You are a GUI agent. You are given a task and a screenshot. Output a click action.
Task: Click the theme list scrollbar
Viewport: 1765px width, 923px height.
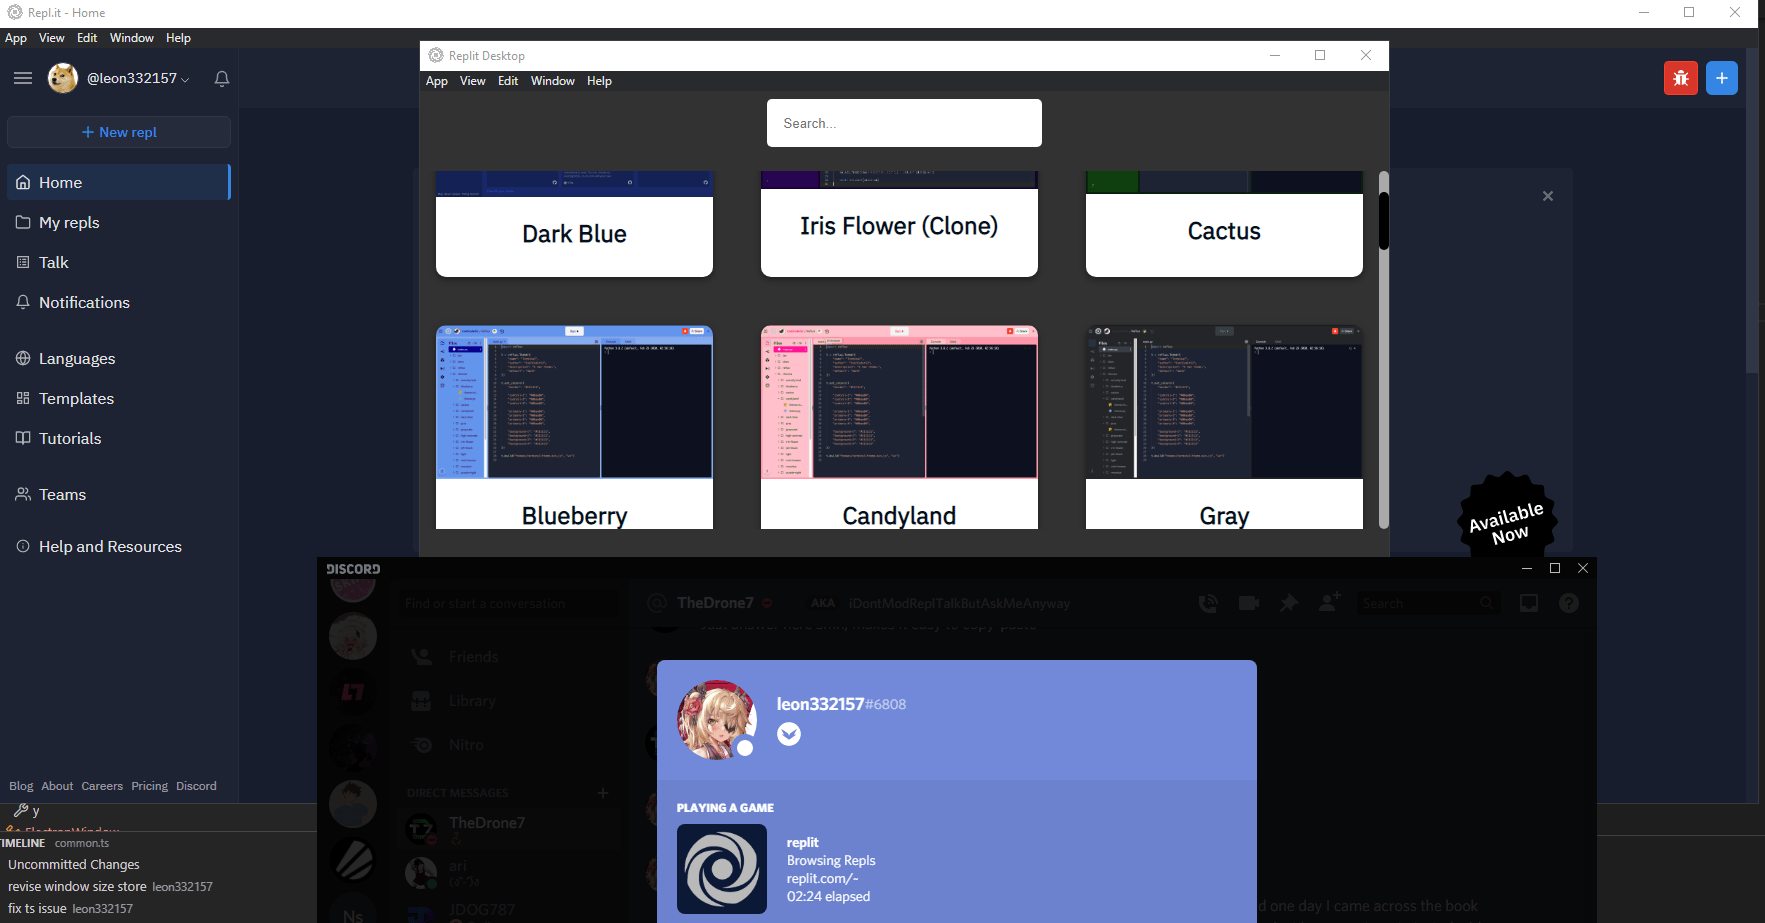point(1384,350)
